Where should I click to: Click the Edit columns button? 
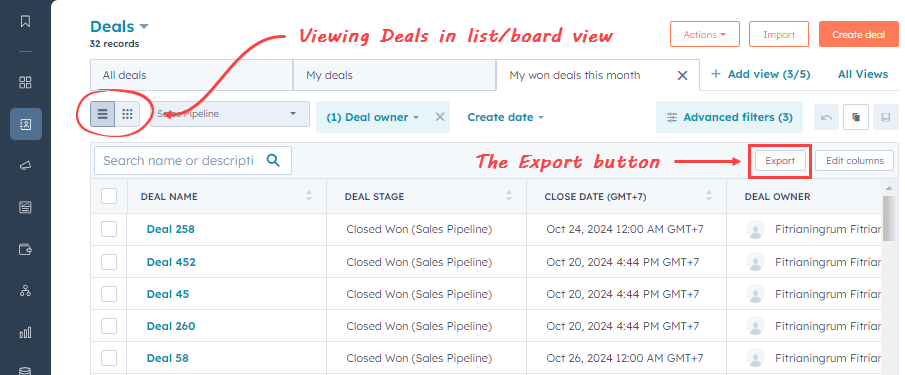coord(855,161)
